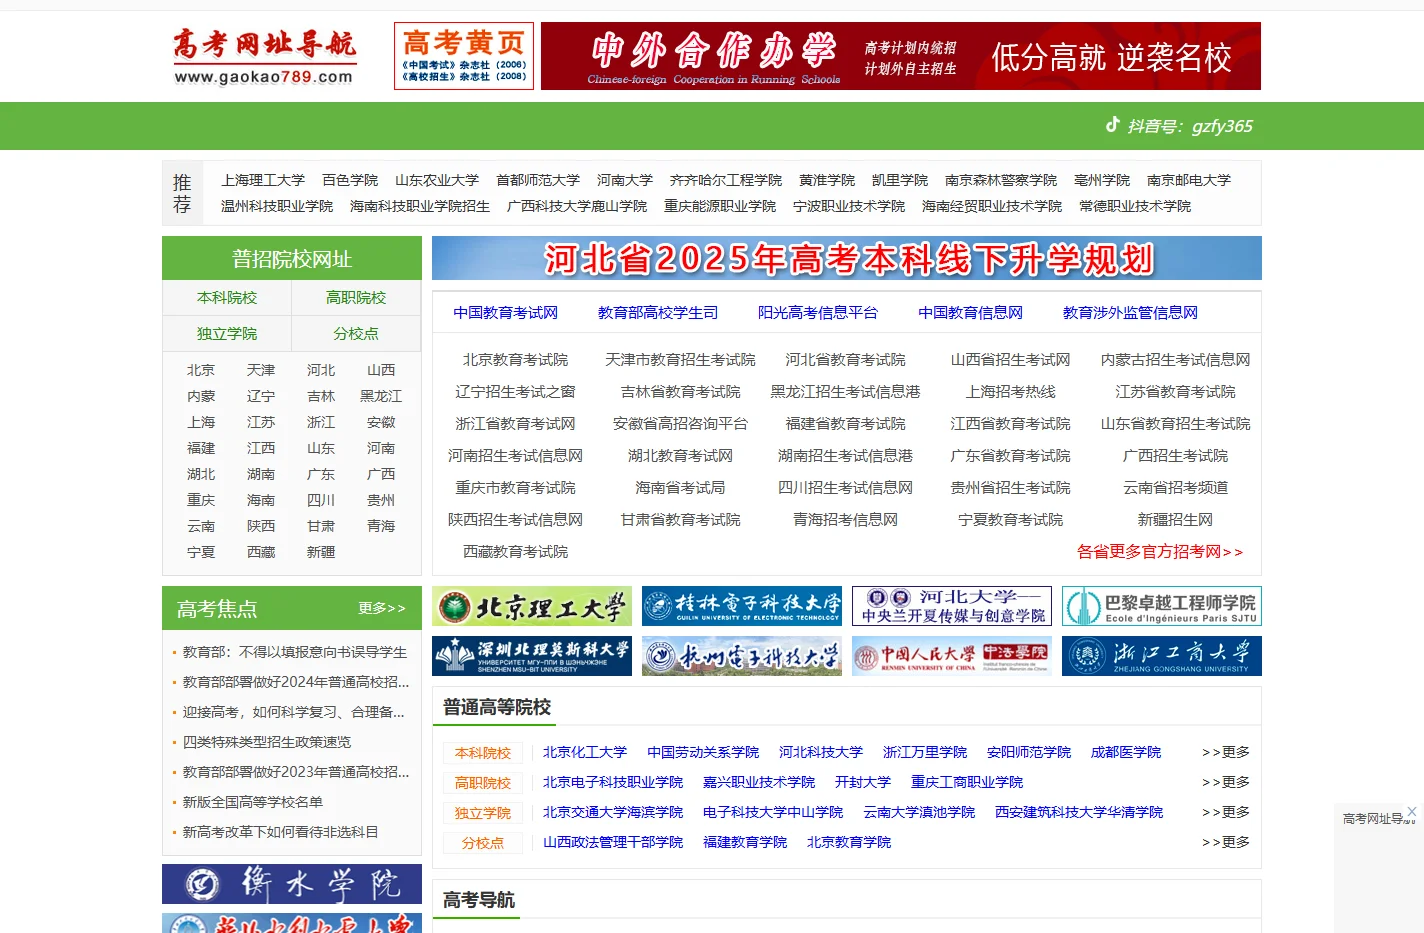1424x933 pixels.
Task: Open the 桂林电子科技大学 logo banner
Action: [x=742, y=606]
